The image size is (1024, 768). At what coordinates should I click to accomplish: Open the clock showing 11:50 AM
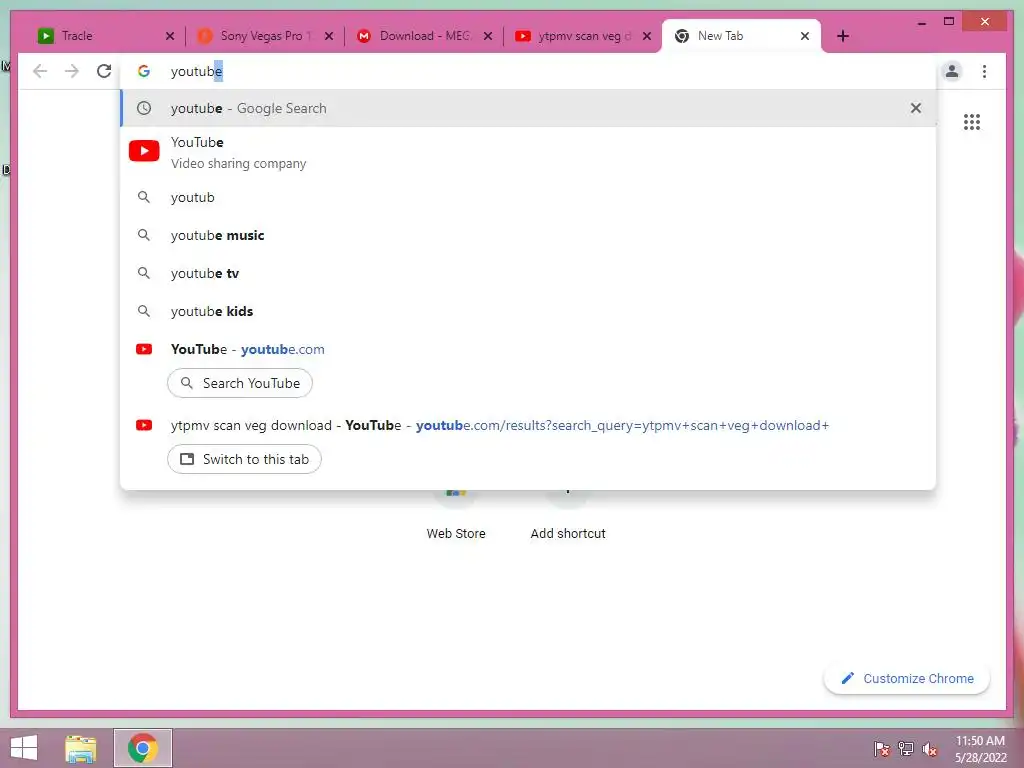pos(980,749)
